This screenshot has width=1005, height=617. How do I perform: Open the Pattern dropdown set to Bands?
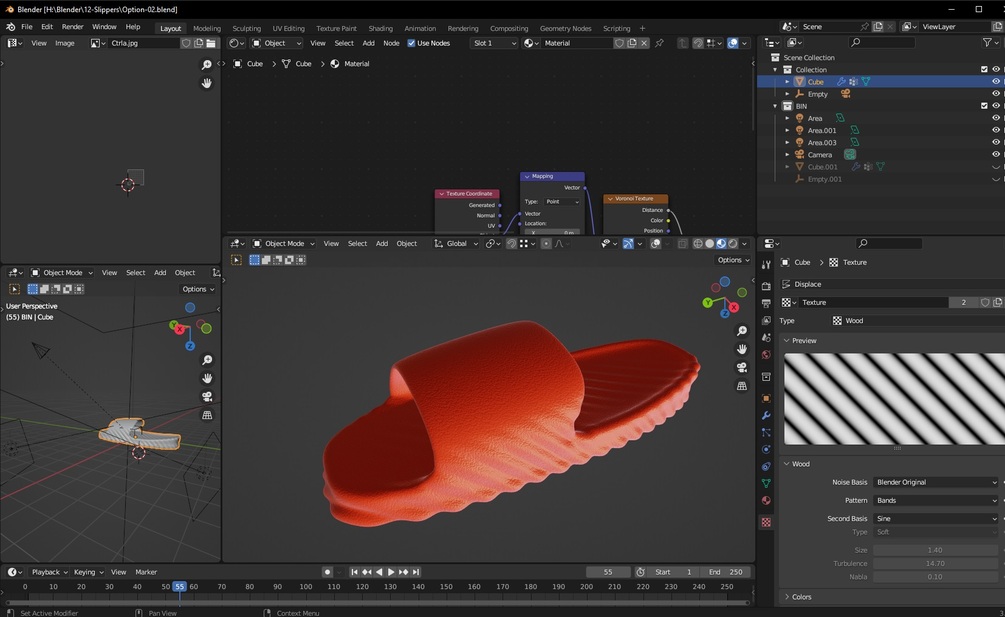[x=935, y=500]
